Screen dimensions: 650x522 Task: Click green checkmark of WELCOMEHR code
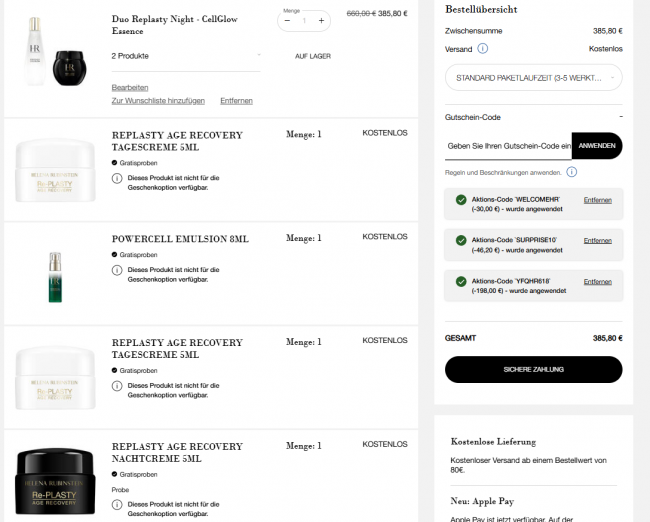tap(461, 200)
